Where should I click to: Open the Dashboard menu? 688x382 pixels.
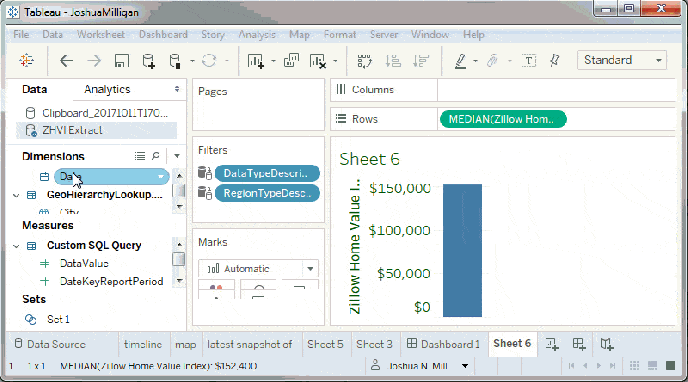pyautogui.click(x=163, y=34)
